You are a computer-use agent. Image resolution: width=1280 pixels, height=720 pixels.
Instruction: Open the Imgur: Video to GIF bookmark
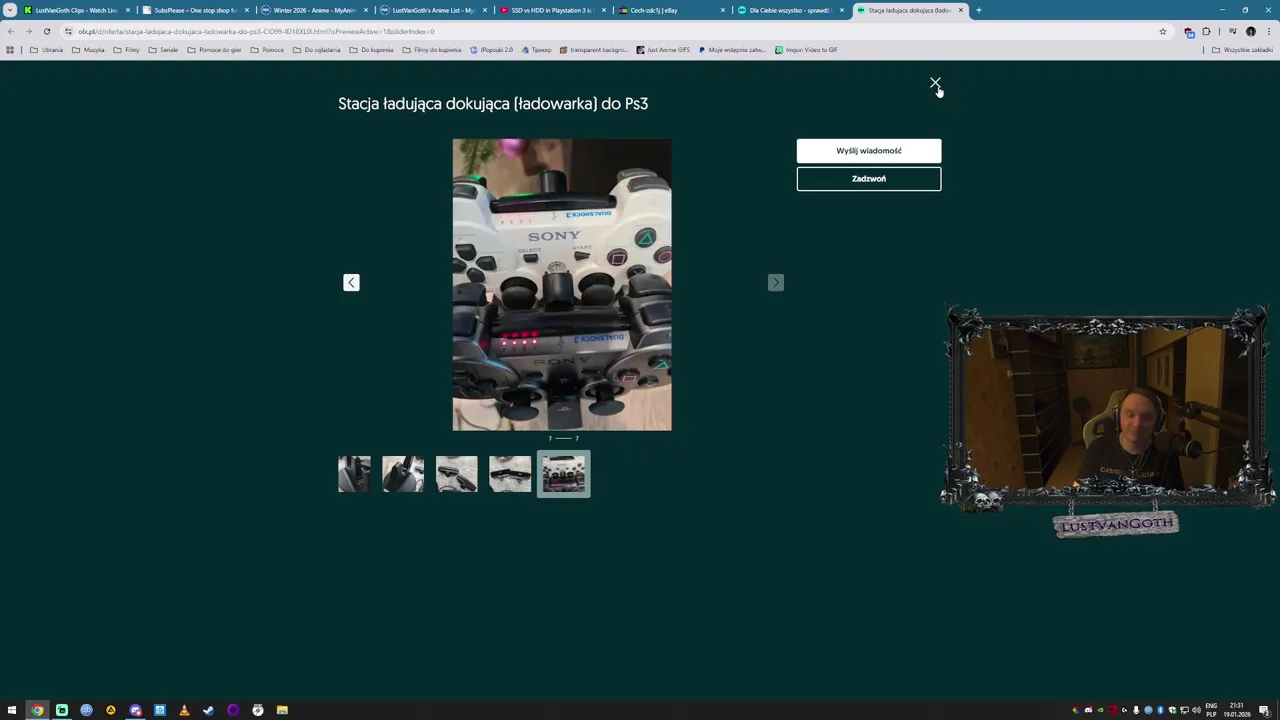tap(806, 50)
